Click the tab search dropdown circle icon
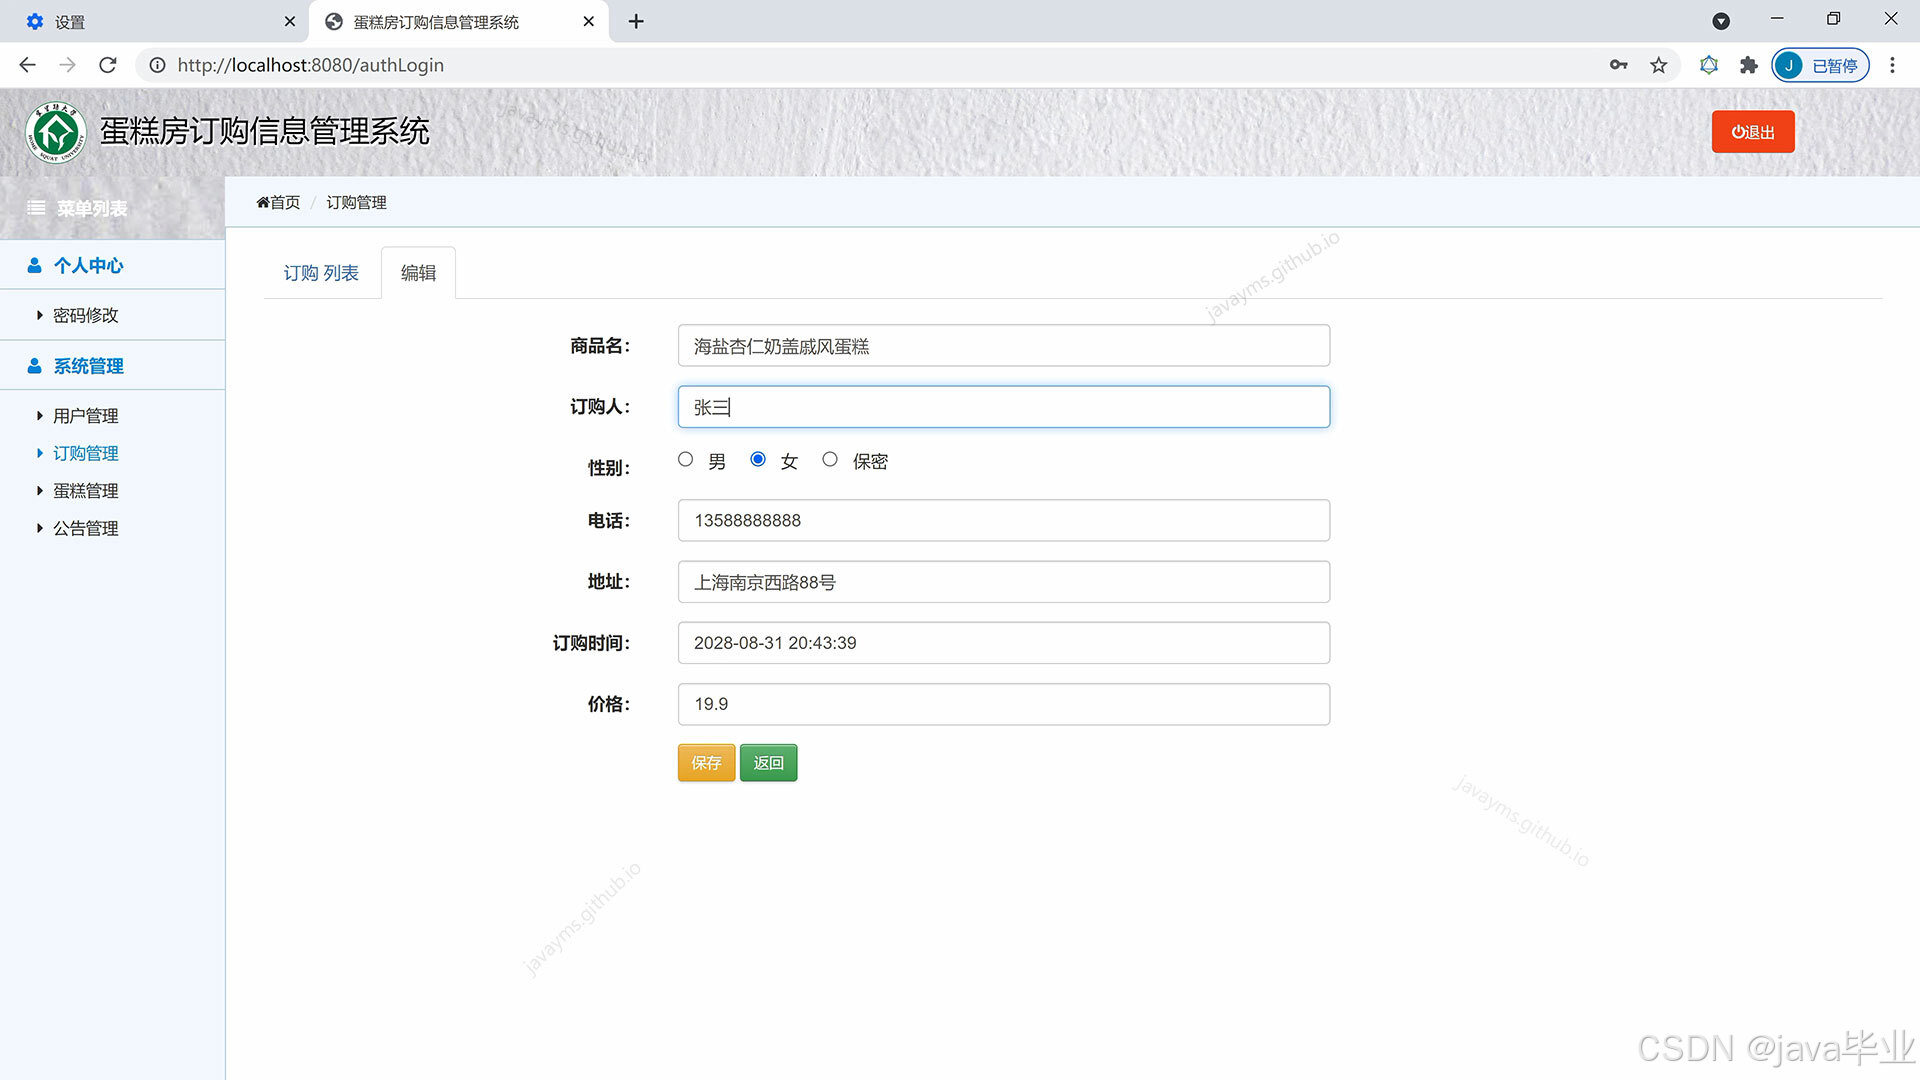This screenshot has height=1080, width=1920. (x=1721, y=21)
